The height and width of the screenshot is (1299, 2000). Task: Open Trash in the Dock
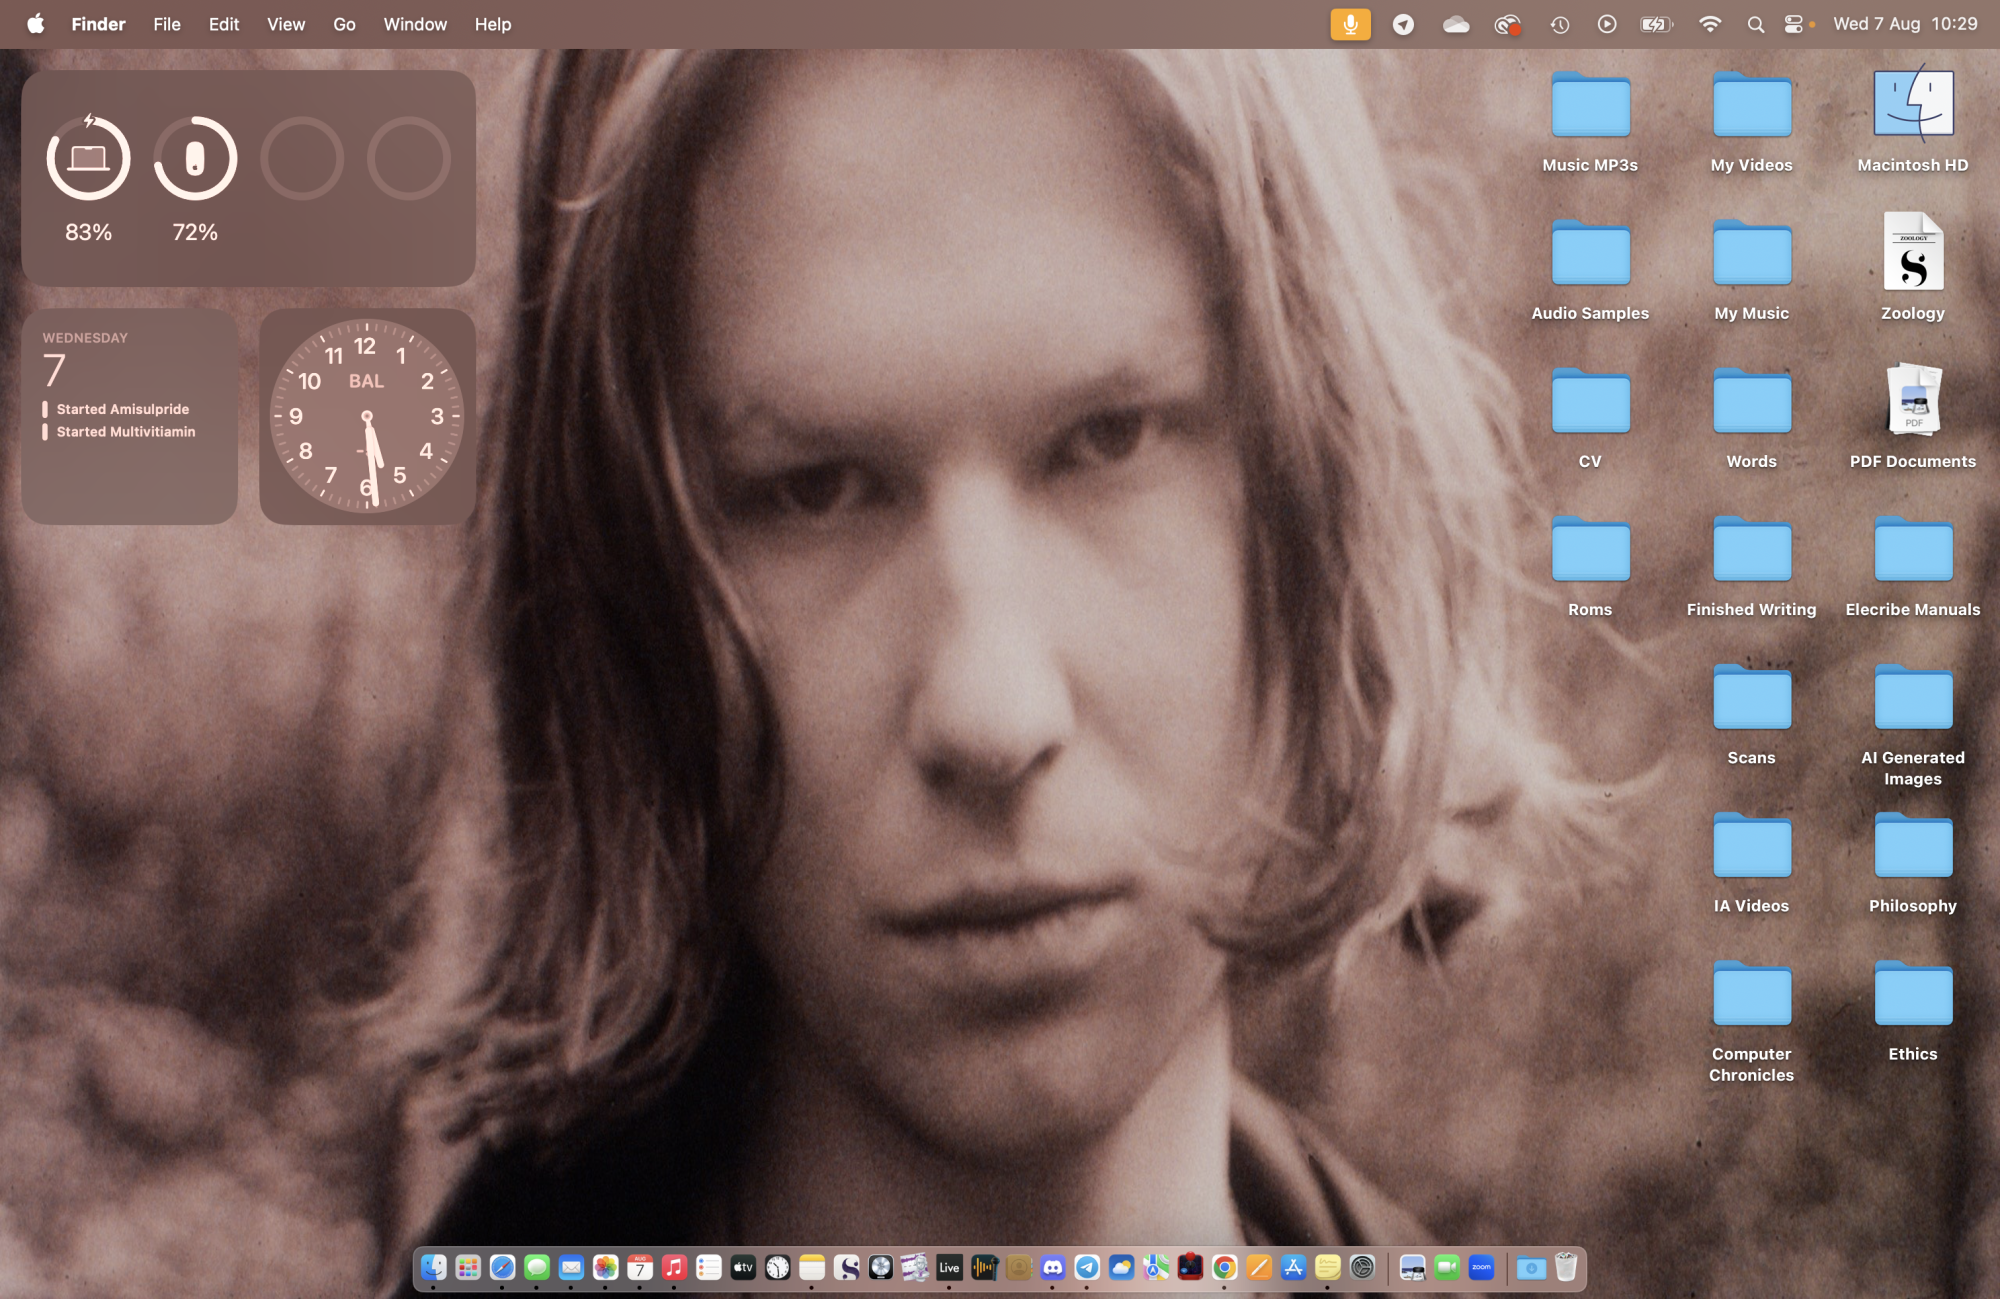[1565, 1268]
